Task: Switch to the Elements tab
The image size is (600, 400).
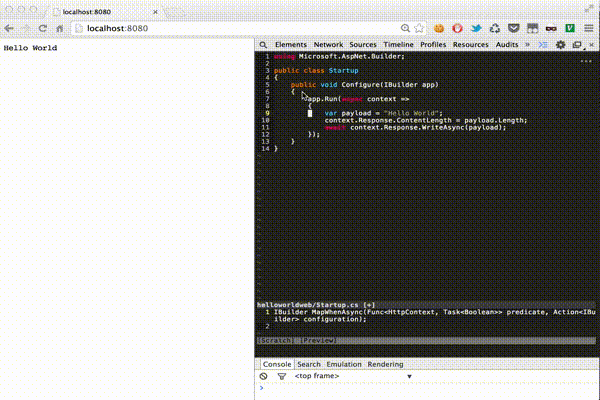Action: (x=291, y=44)
